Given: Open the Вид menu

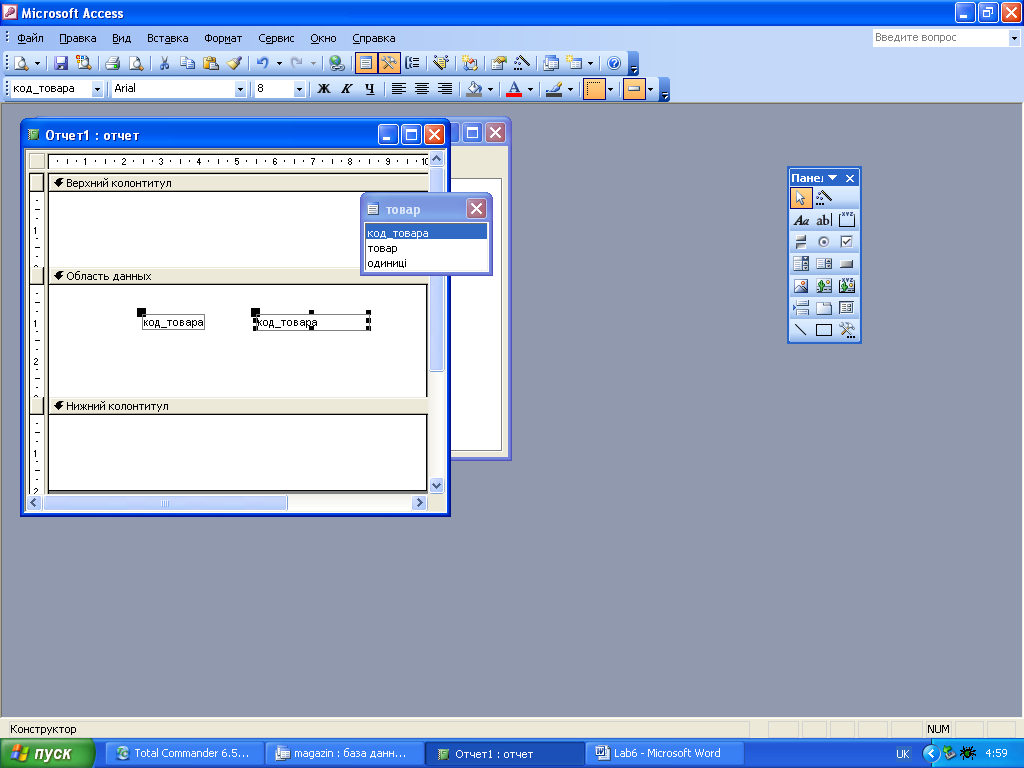Looking at the screenshot, I should [x=121, y=38].
